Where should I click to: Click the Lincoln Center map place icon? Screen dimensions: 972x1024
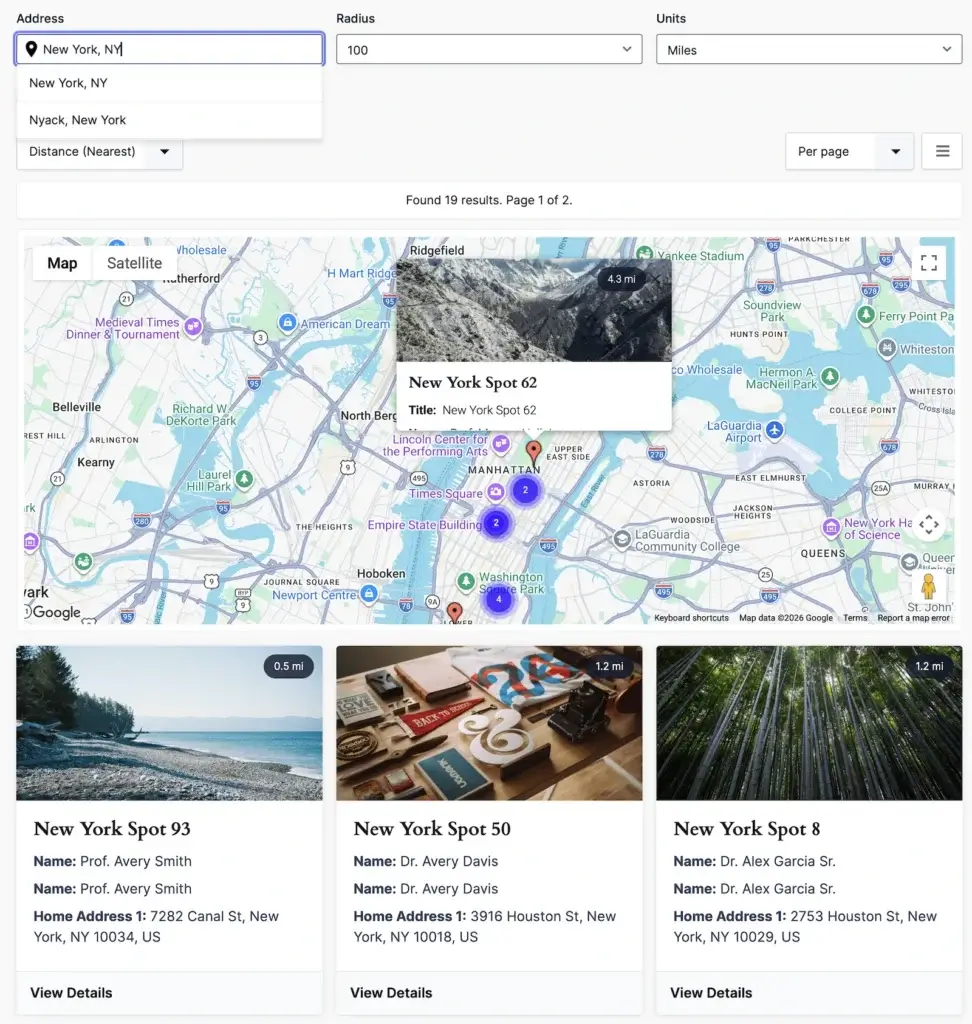tap(501, 445)
